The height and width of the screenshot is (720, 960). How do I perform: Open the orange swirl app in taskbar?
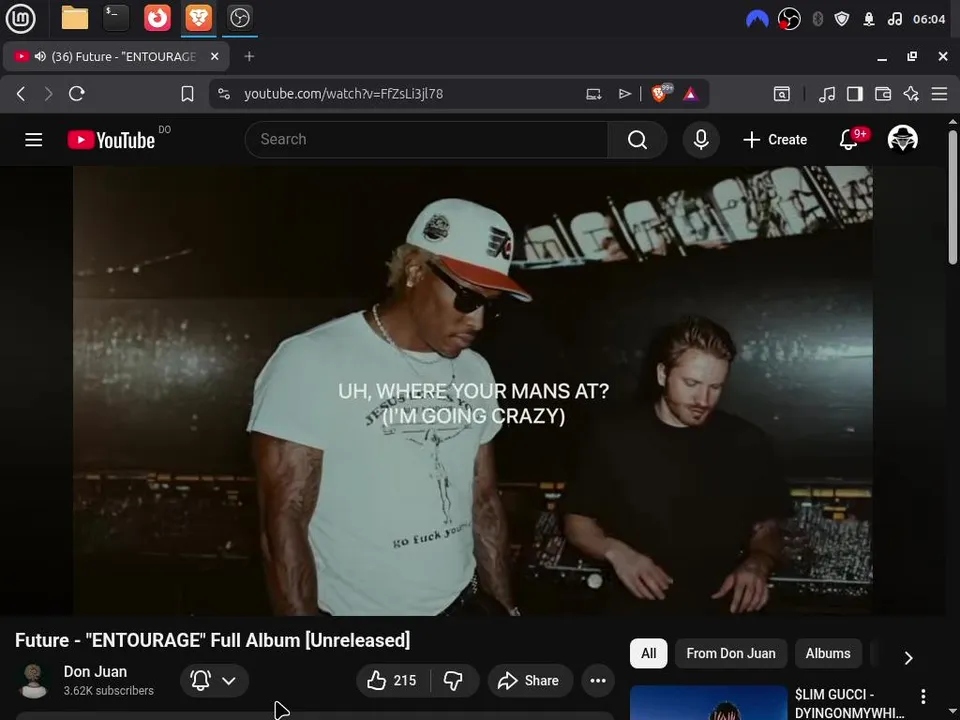pyautogui.click(x=157, y=18)
